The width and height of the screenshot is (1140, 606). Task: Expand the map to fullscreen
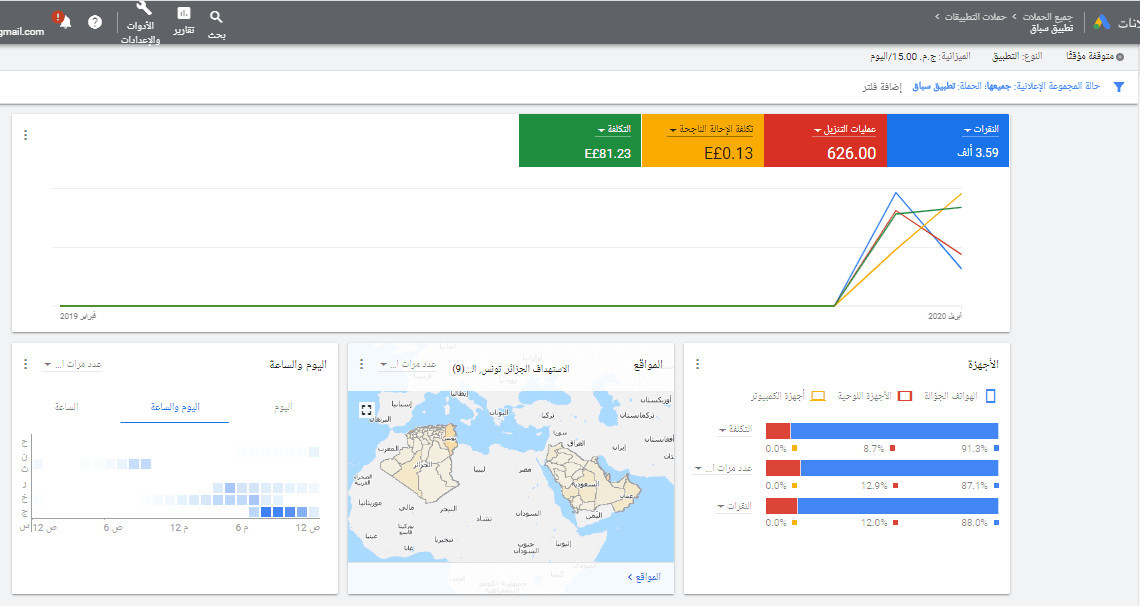[x=366, y=411]
